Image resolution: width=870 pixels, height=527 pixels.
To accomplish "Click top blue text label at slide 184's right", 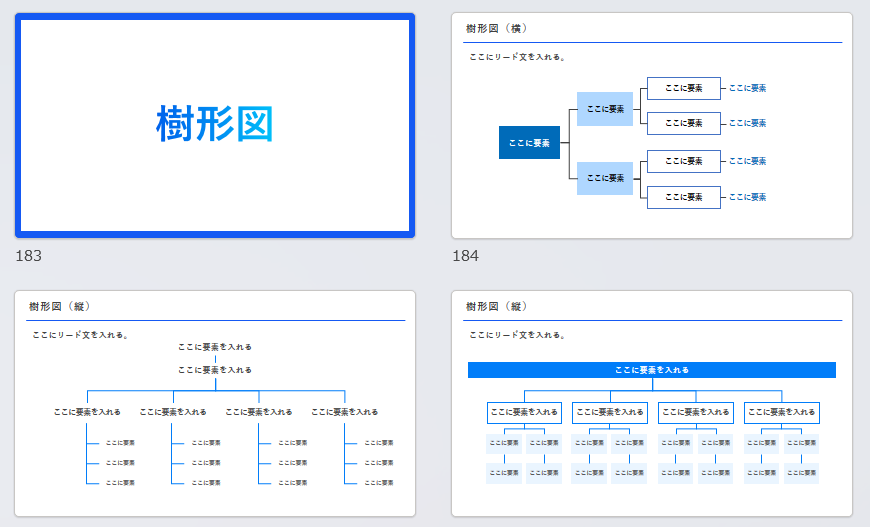I will 747,88.
